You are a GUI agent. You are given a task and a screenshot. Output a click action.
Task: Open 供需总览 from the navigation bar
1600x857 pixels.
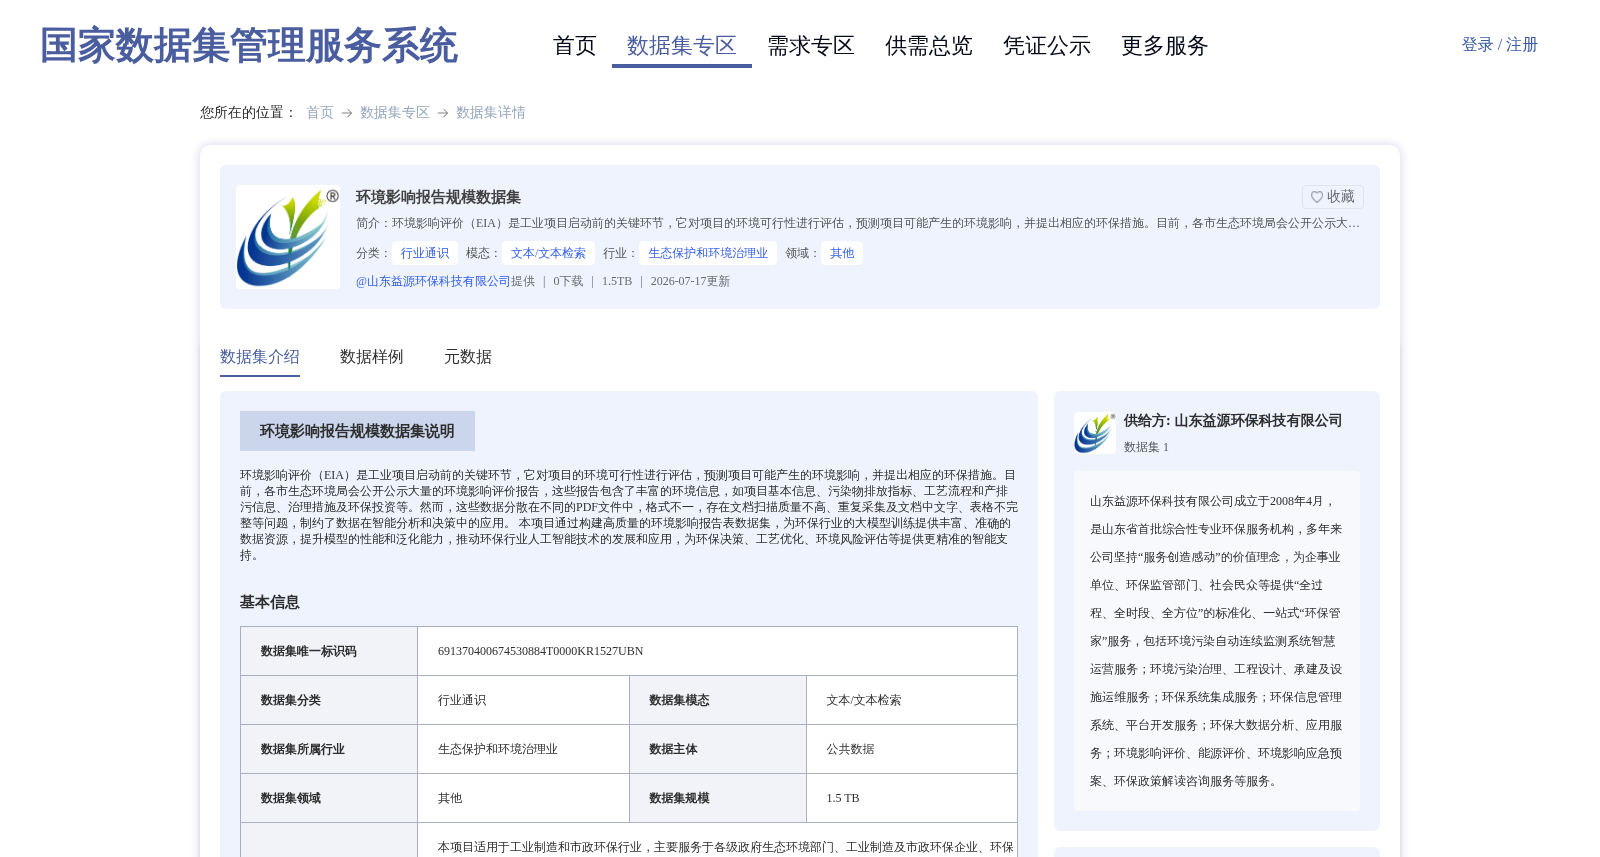pos(929,46)
